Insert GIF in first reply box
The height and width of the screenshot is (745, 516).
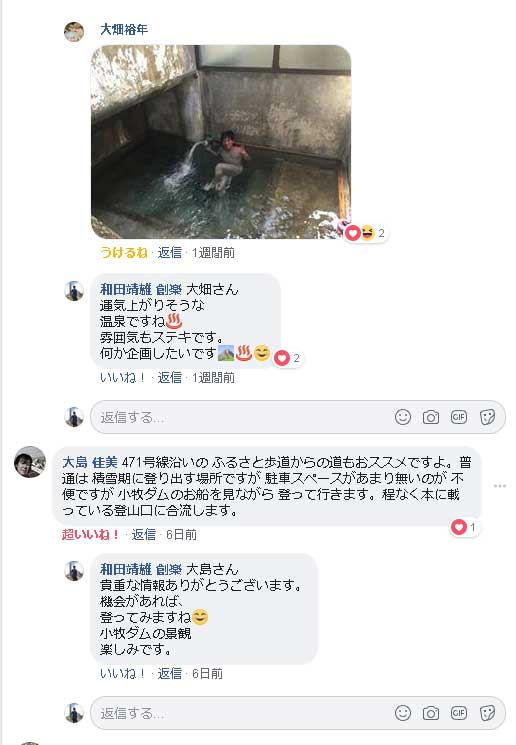(459, 417)
